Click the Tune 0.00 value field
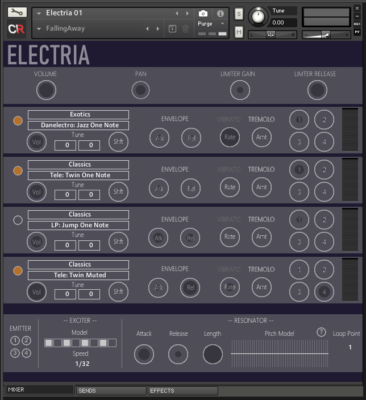366x400 pixels. point(282,23)
